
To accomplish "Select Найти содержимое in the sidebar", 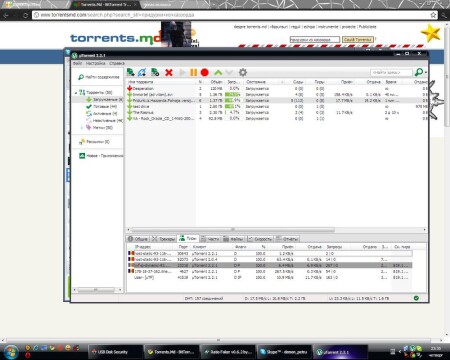I will [99, 77].
